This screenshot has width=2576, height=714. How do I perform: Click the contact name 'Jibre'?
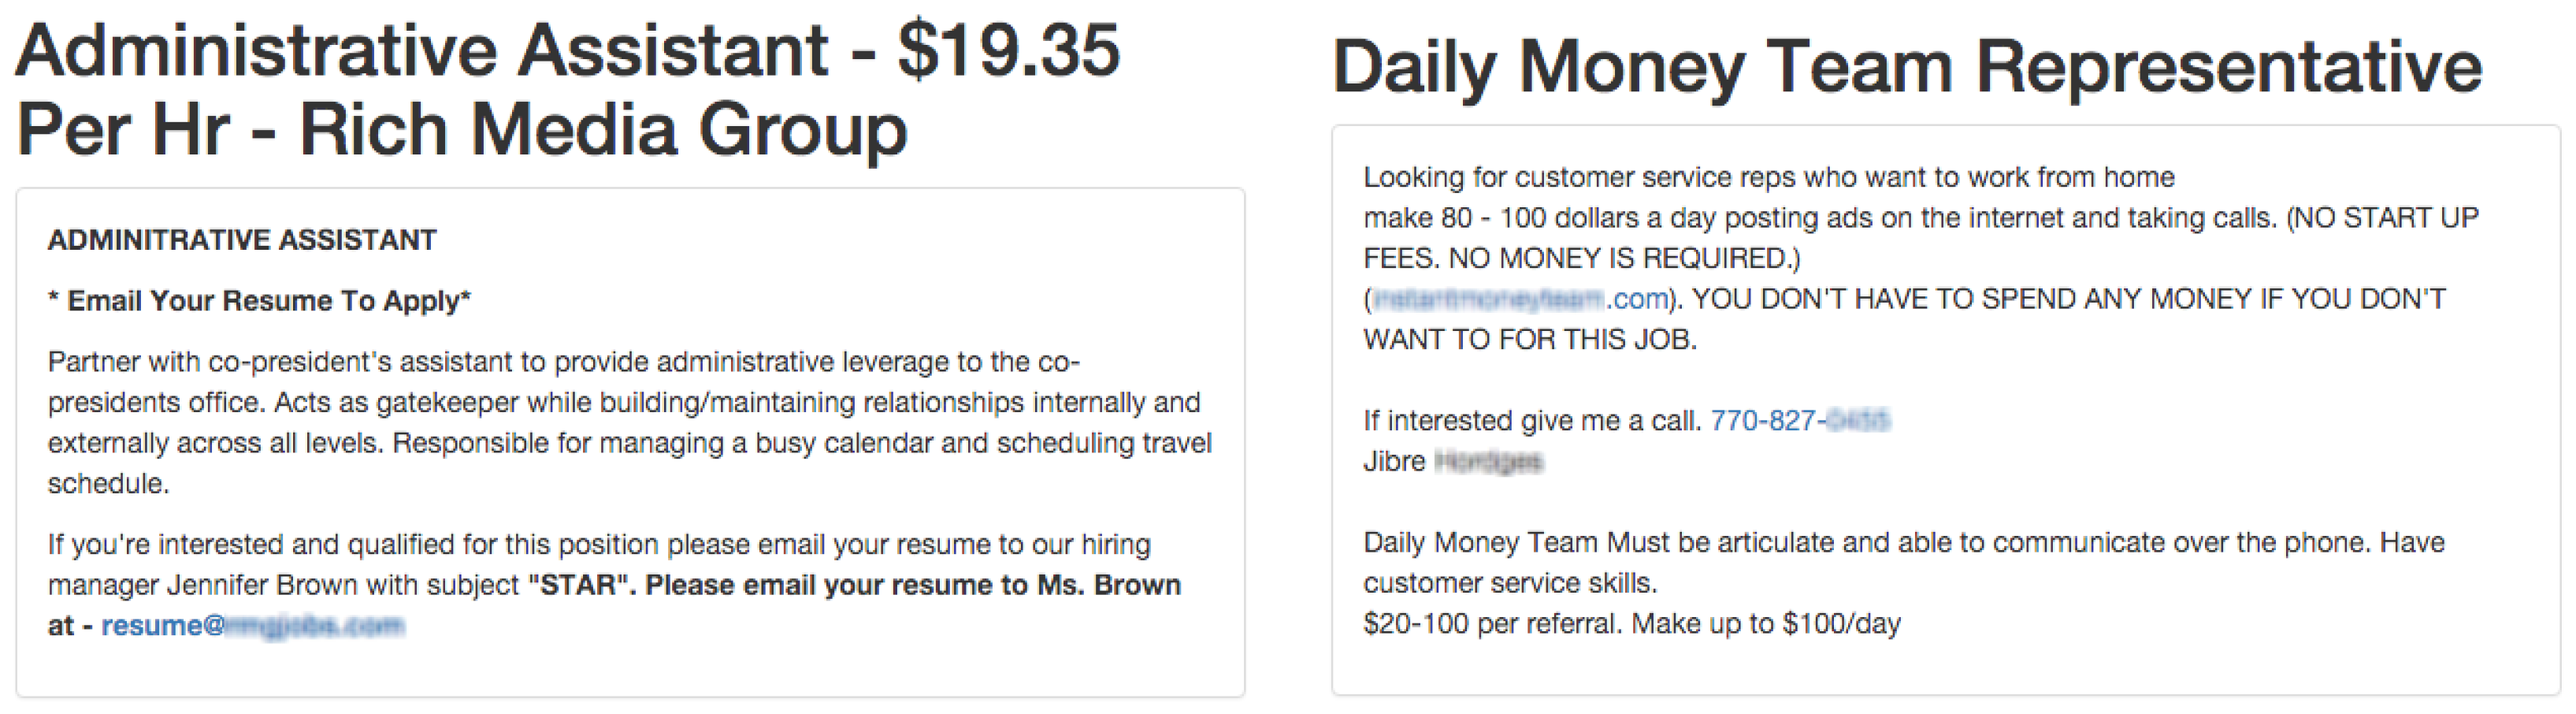pyautogui.click(x=1394, y=462)
